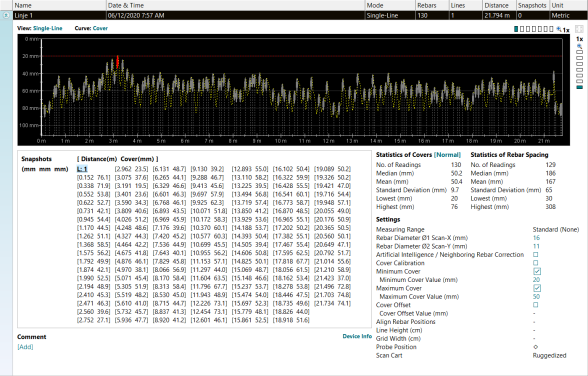Image resolution: width=588 pixels, height=376 pixels.
Task: Select reading [21.734 74.1]
Action: point(332,303)
